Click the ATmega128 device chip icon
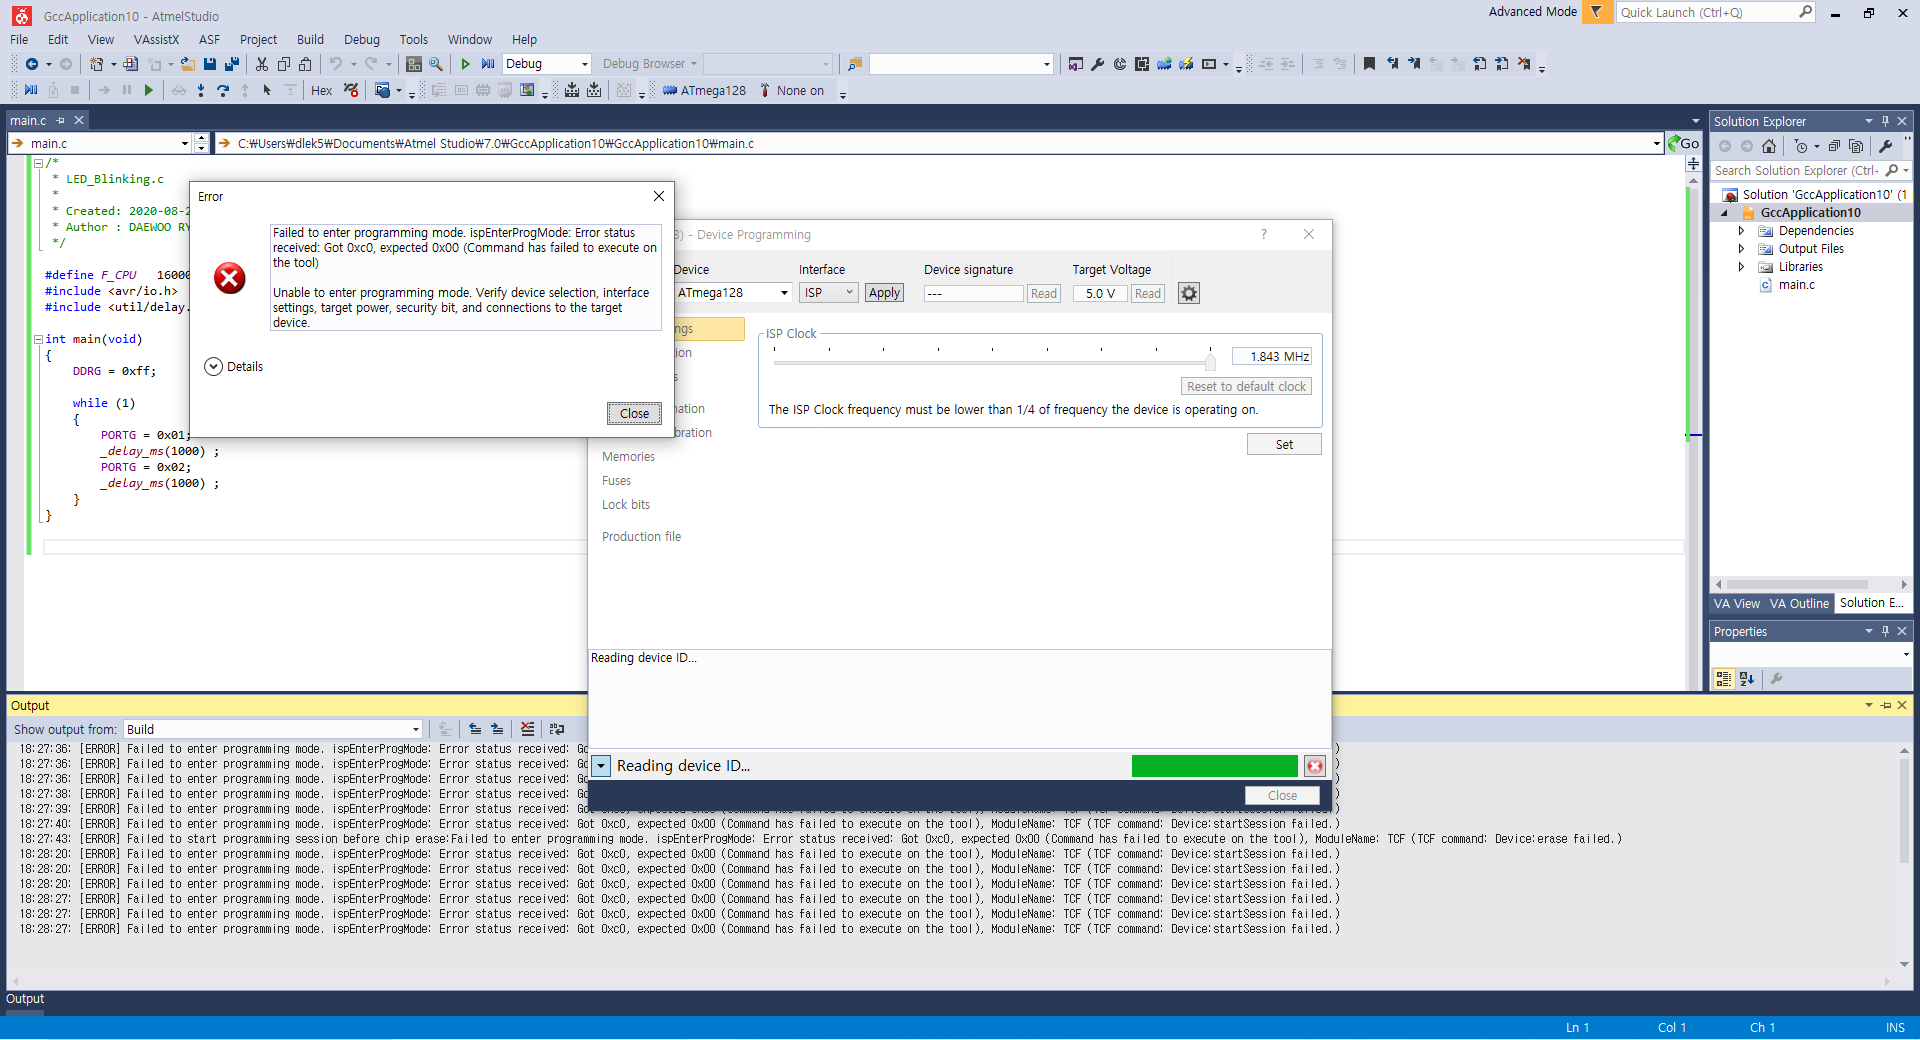 (670, 91)
